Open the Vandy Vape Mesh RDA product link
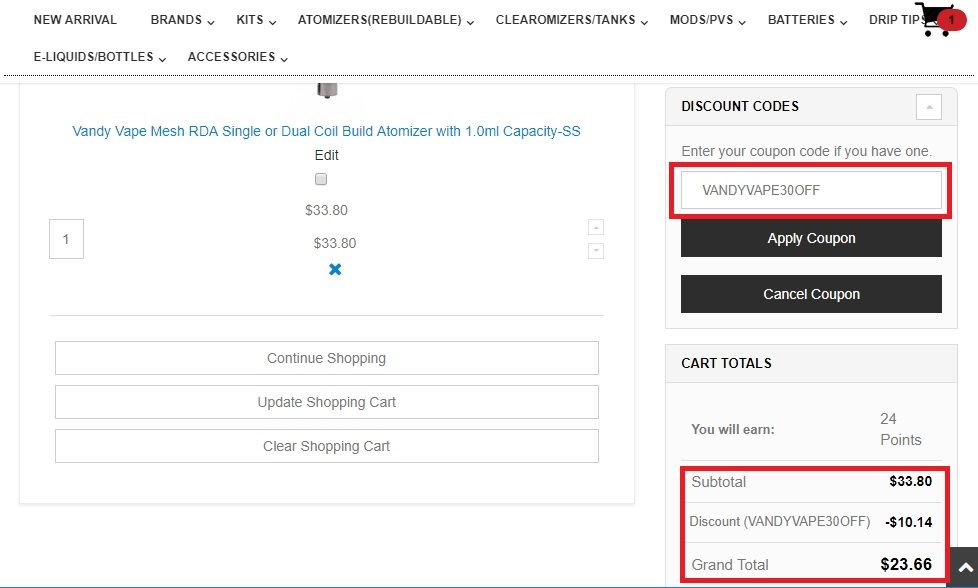Viewport: 978px width, 588px height. coord(326,131)
